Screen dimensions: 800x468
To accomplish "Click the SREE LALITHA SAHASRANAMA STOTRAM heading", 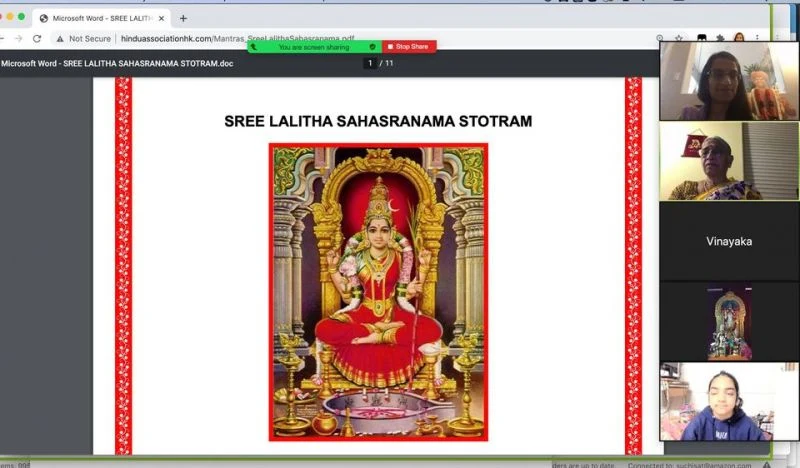I will coord(378,121).
